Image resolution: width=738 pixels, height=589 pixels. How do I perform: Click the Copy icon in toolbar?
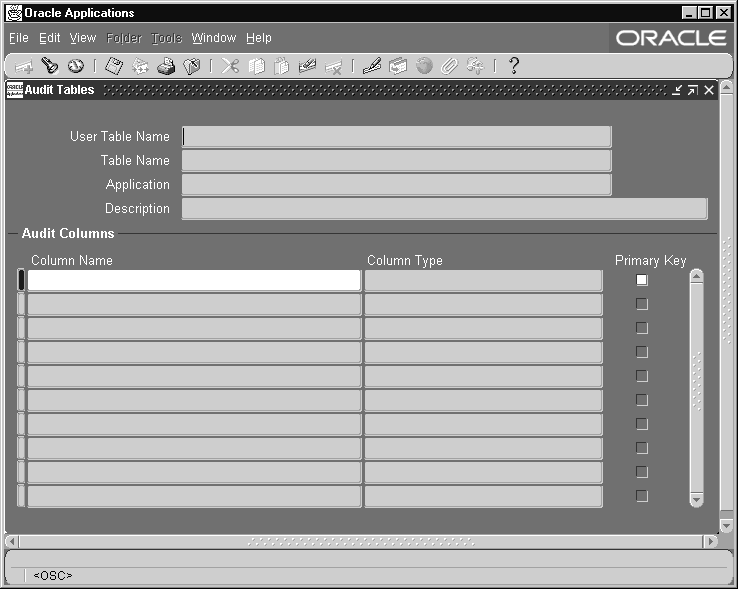coord(257,66)
